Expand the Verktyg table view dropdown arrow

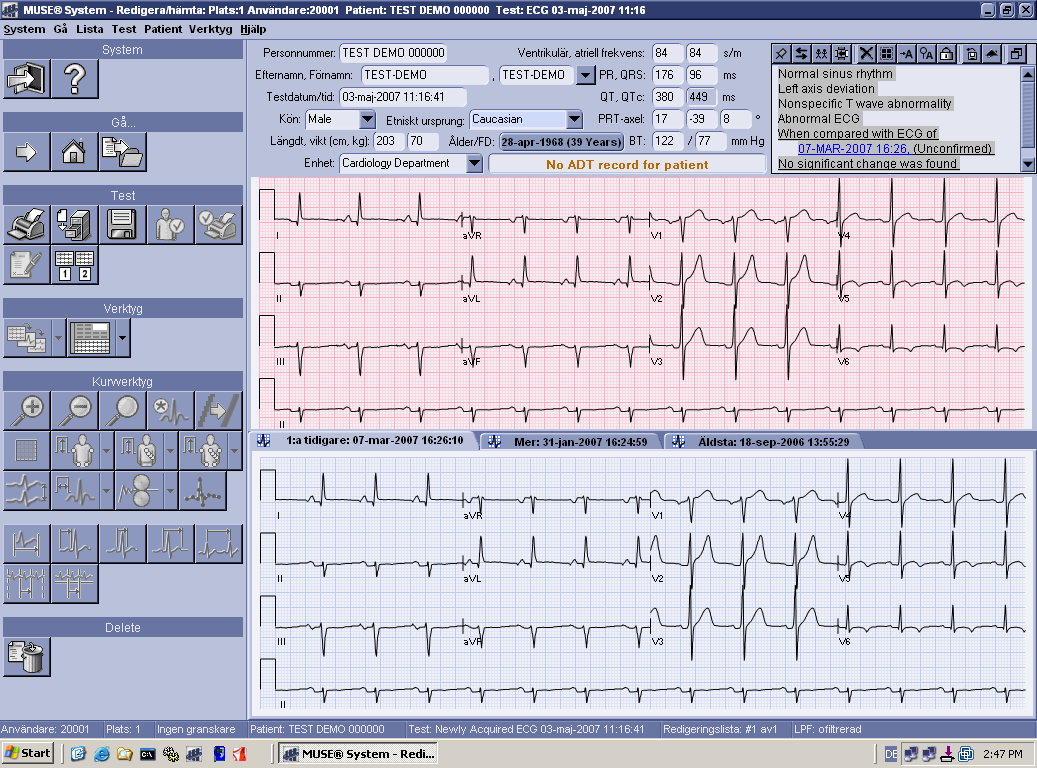click(x=122, y=337)
